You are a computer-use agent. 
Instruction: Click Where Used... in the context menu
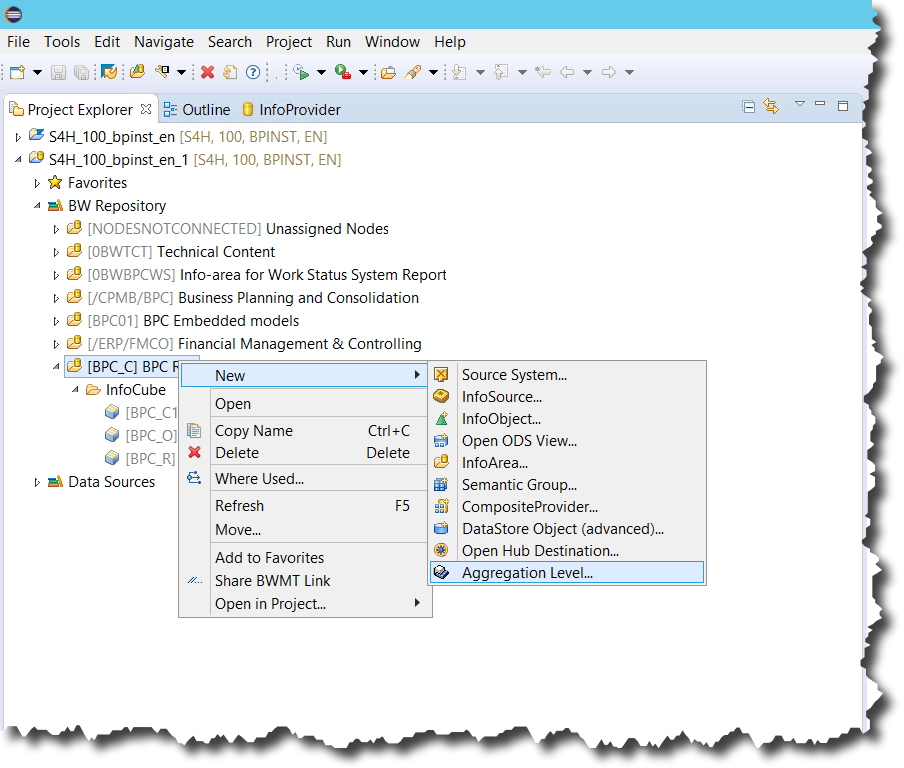(x=259, y=479)
